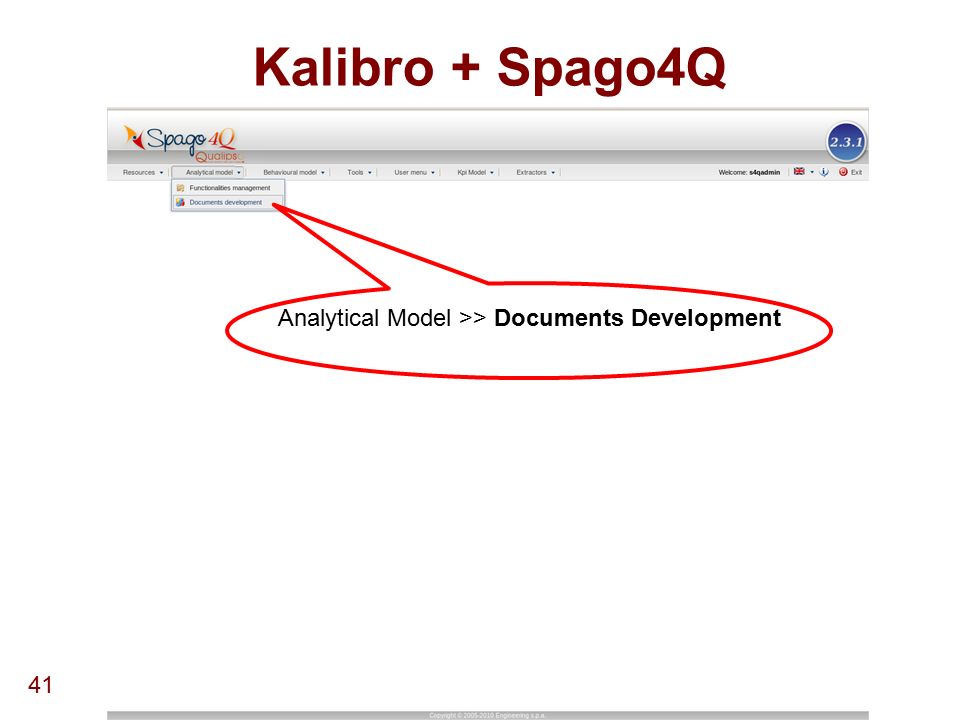Click the Spago4Q logo
Viewport: 960px width, 720px height.
(x=182, y=144)
